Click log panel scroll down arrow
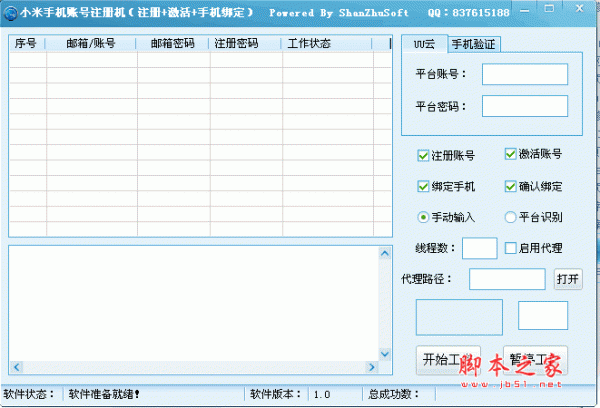The height and width of the screenshot is (408, 600). click(x=385, y=354)
